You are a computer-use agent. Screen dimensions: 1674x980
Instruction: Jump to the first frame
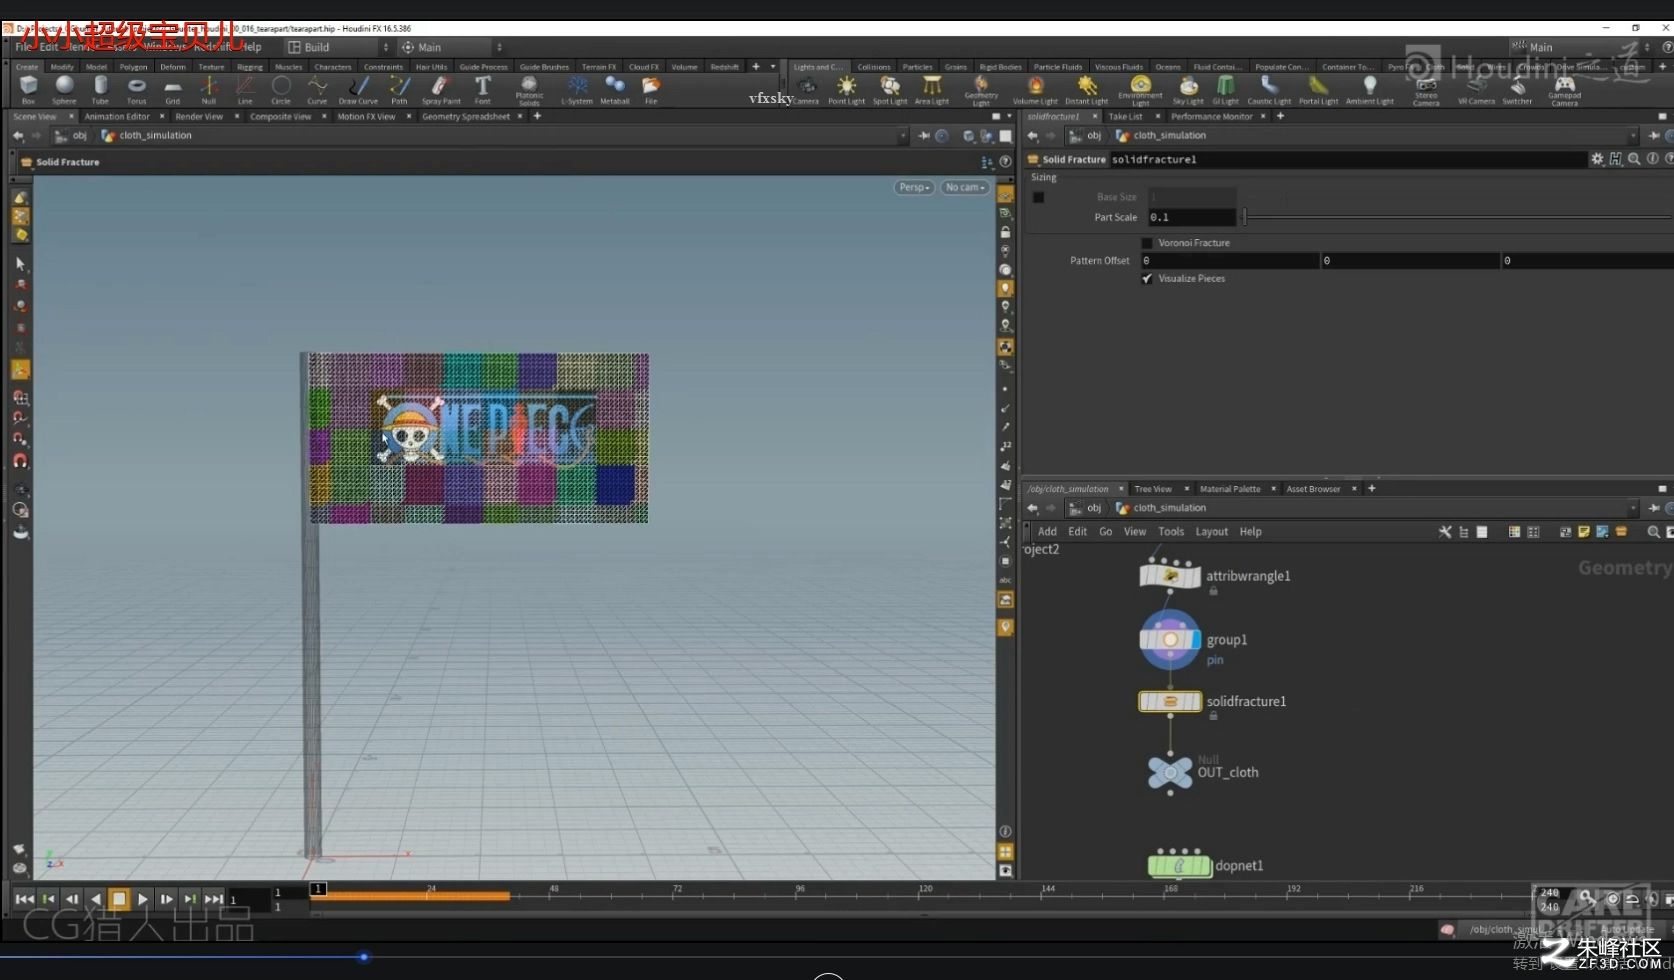24,899
